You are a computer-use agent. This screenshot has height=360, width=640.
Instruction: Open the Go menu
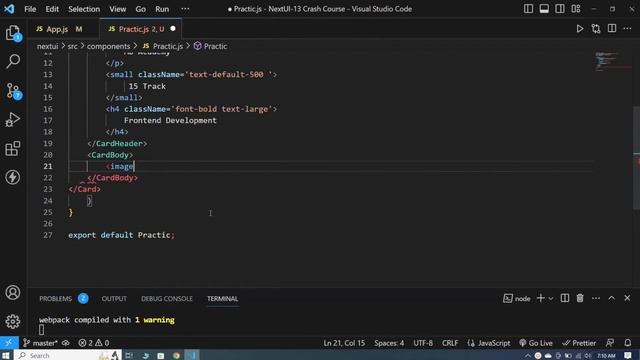[140, 9]
